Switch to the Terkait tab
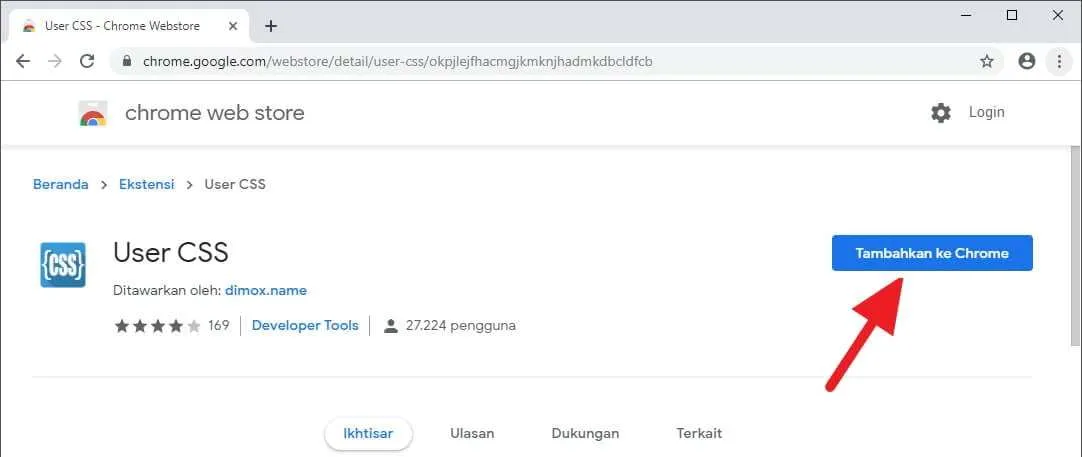 (x=699, y=434)
